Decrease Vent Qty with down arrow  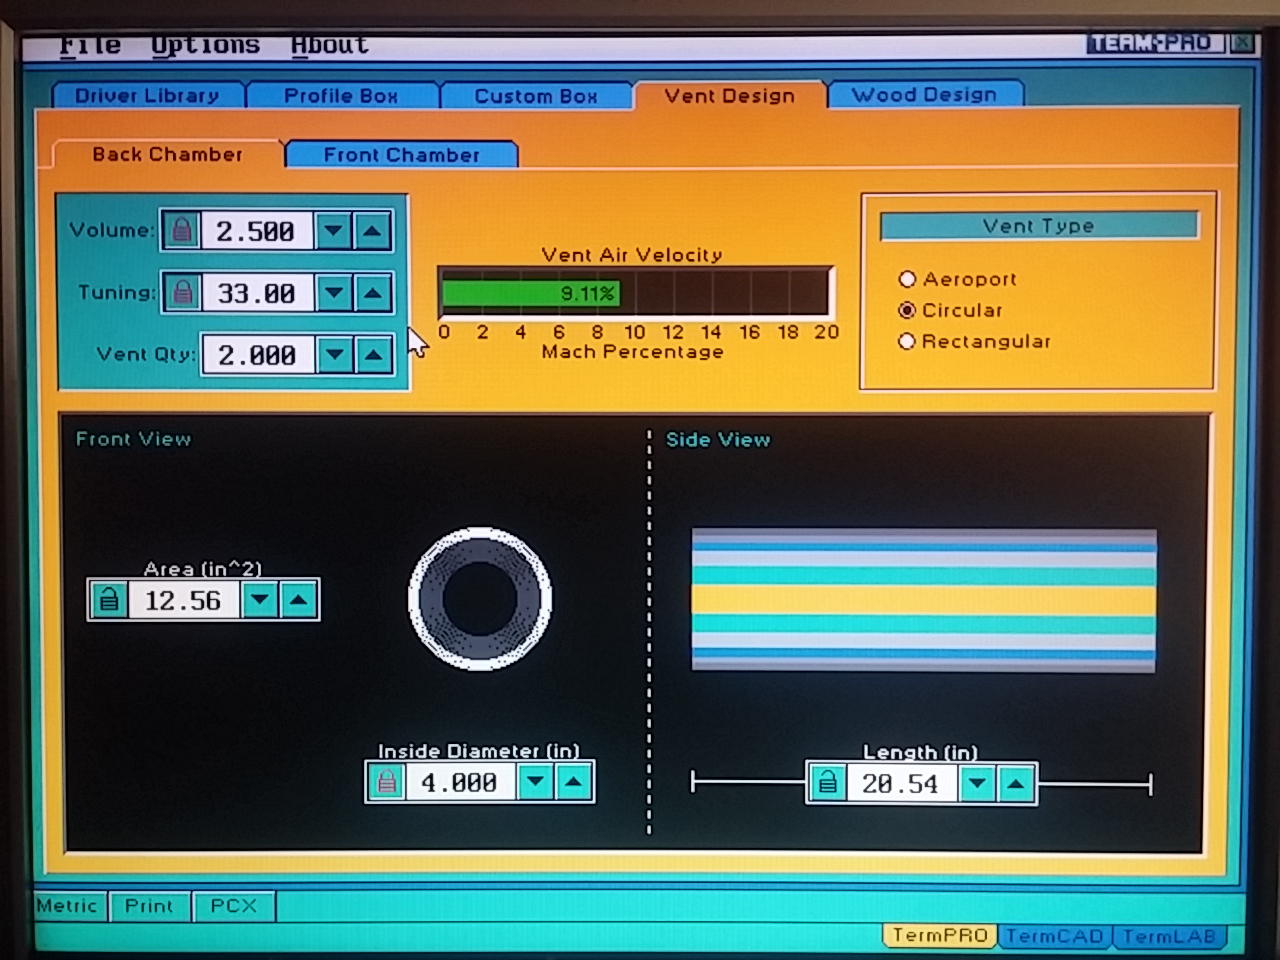coord(335,354)
